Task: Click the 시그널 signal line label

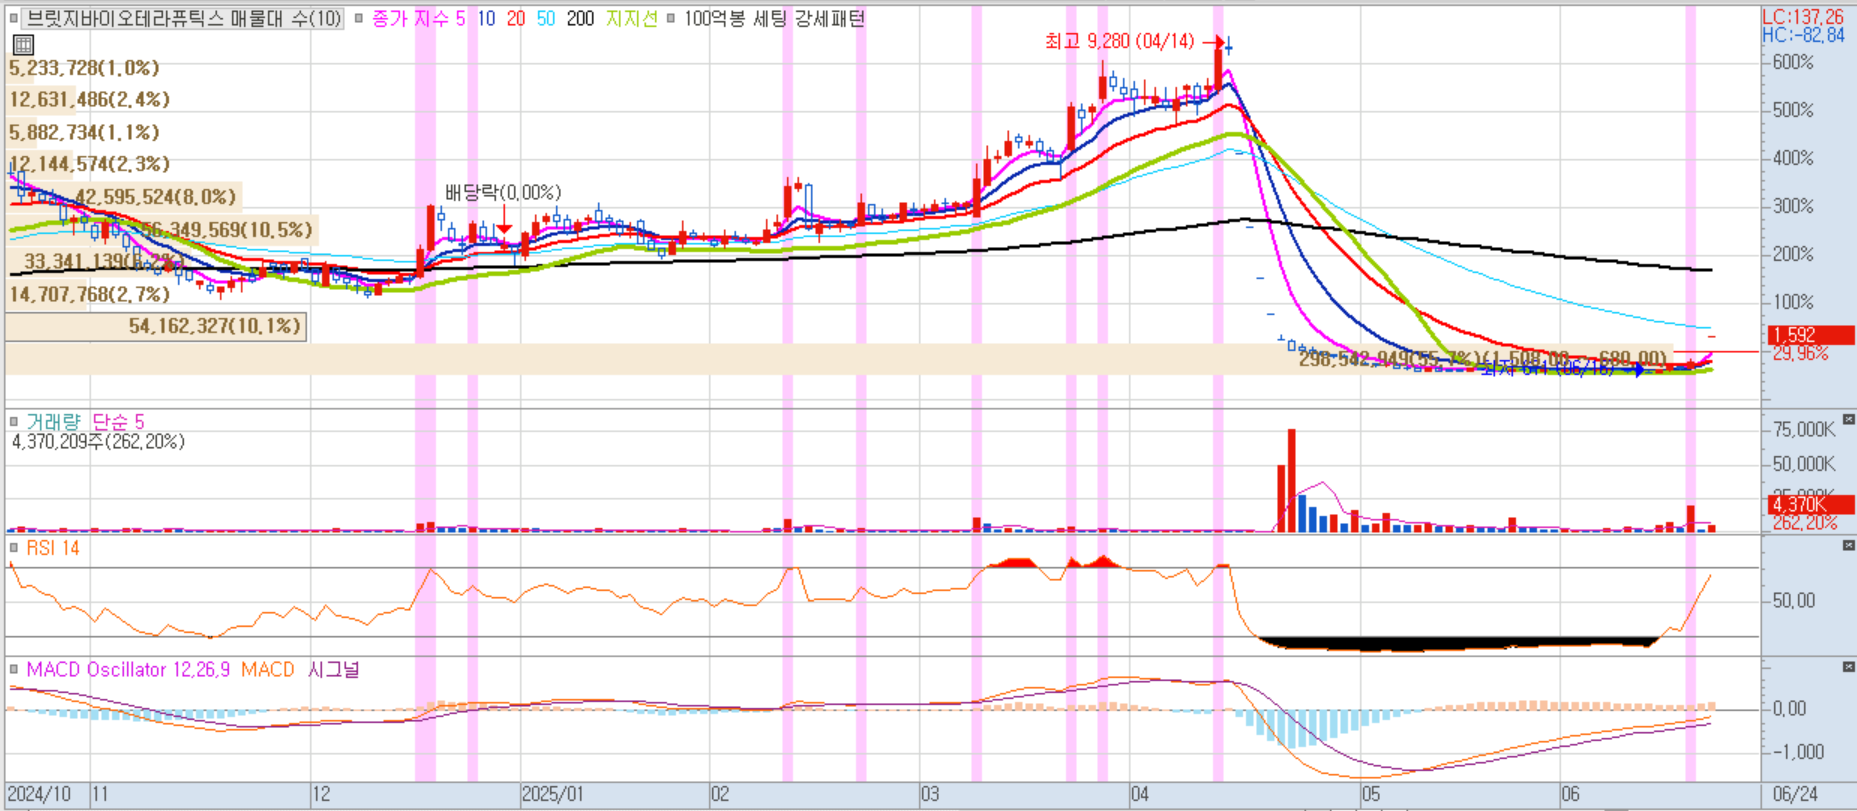Action: coord(333,669)
